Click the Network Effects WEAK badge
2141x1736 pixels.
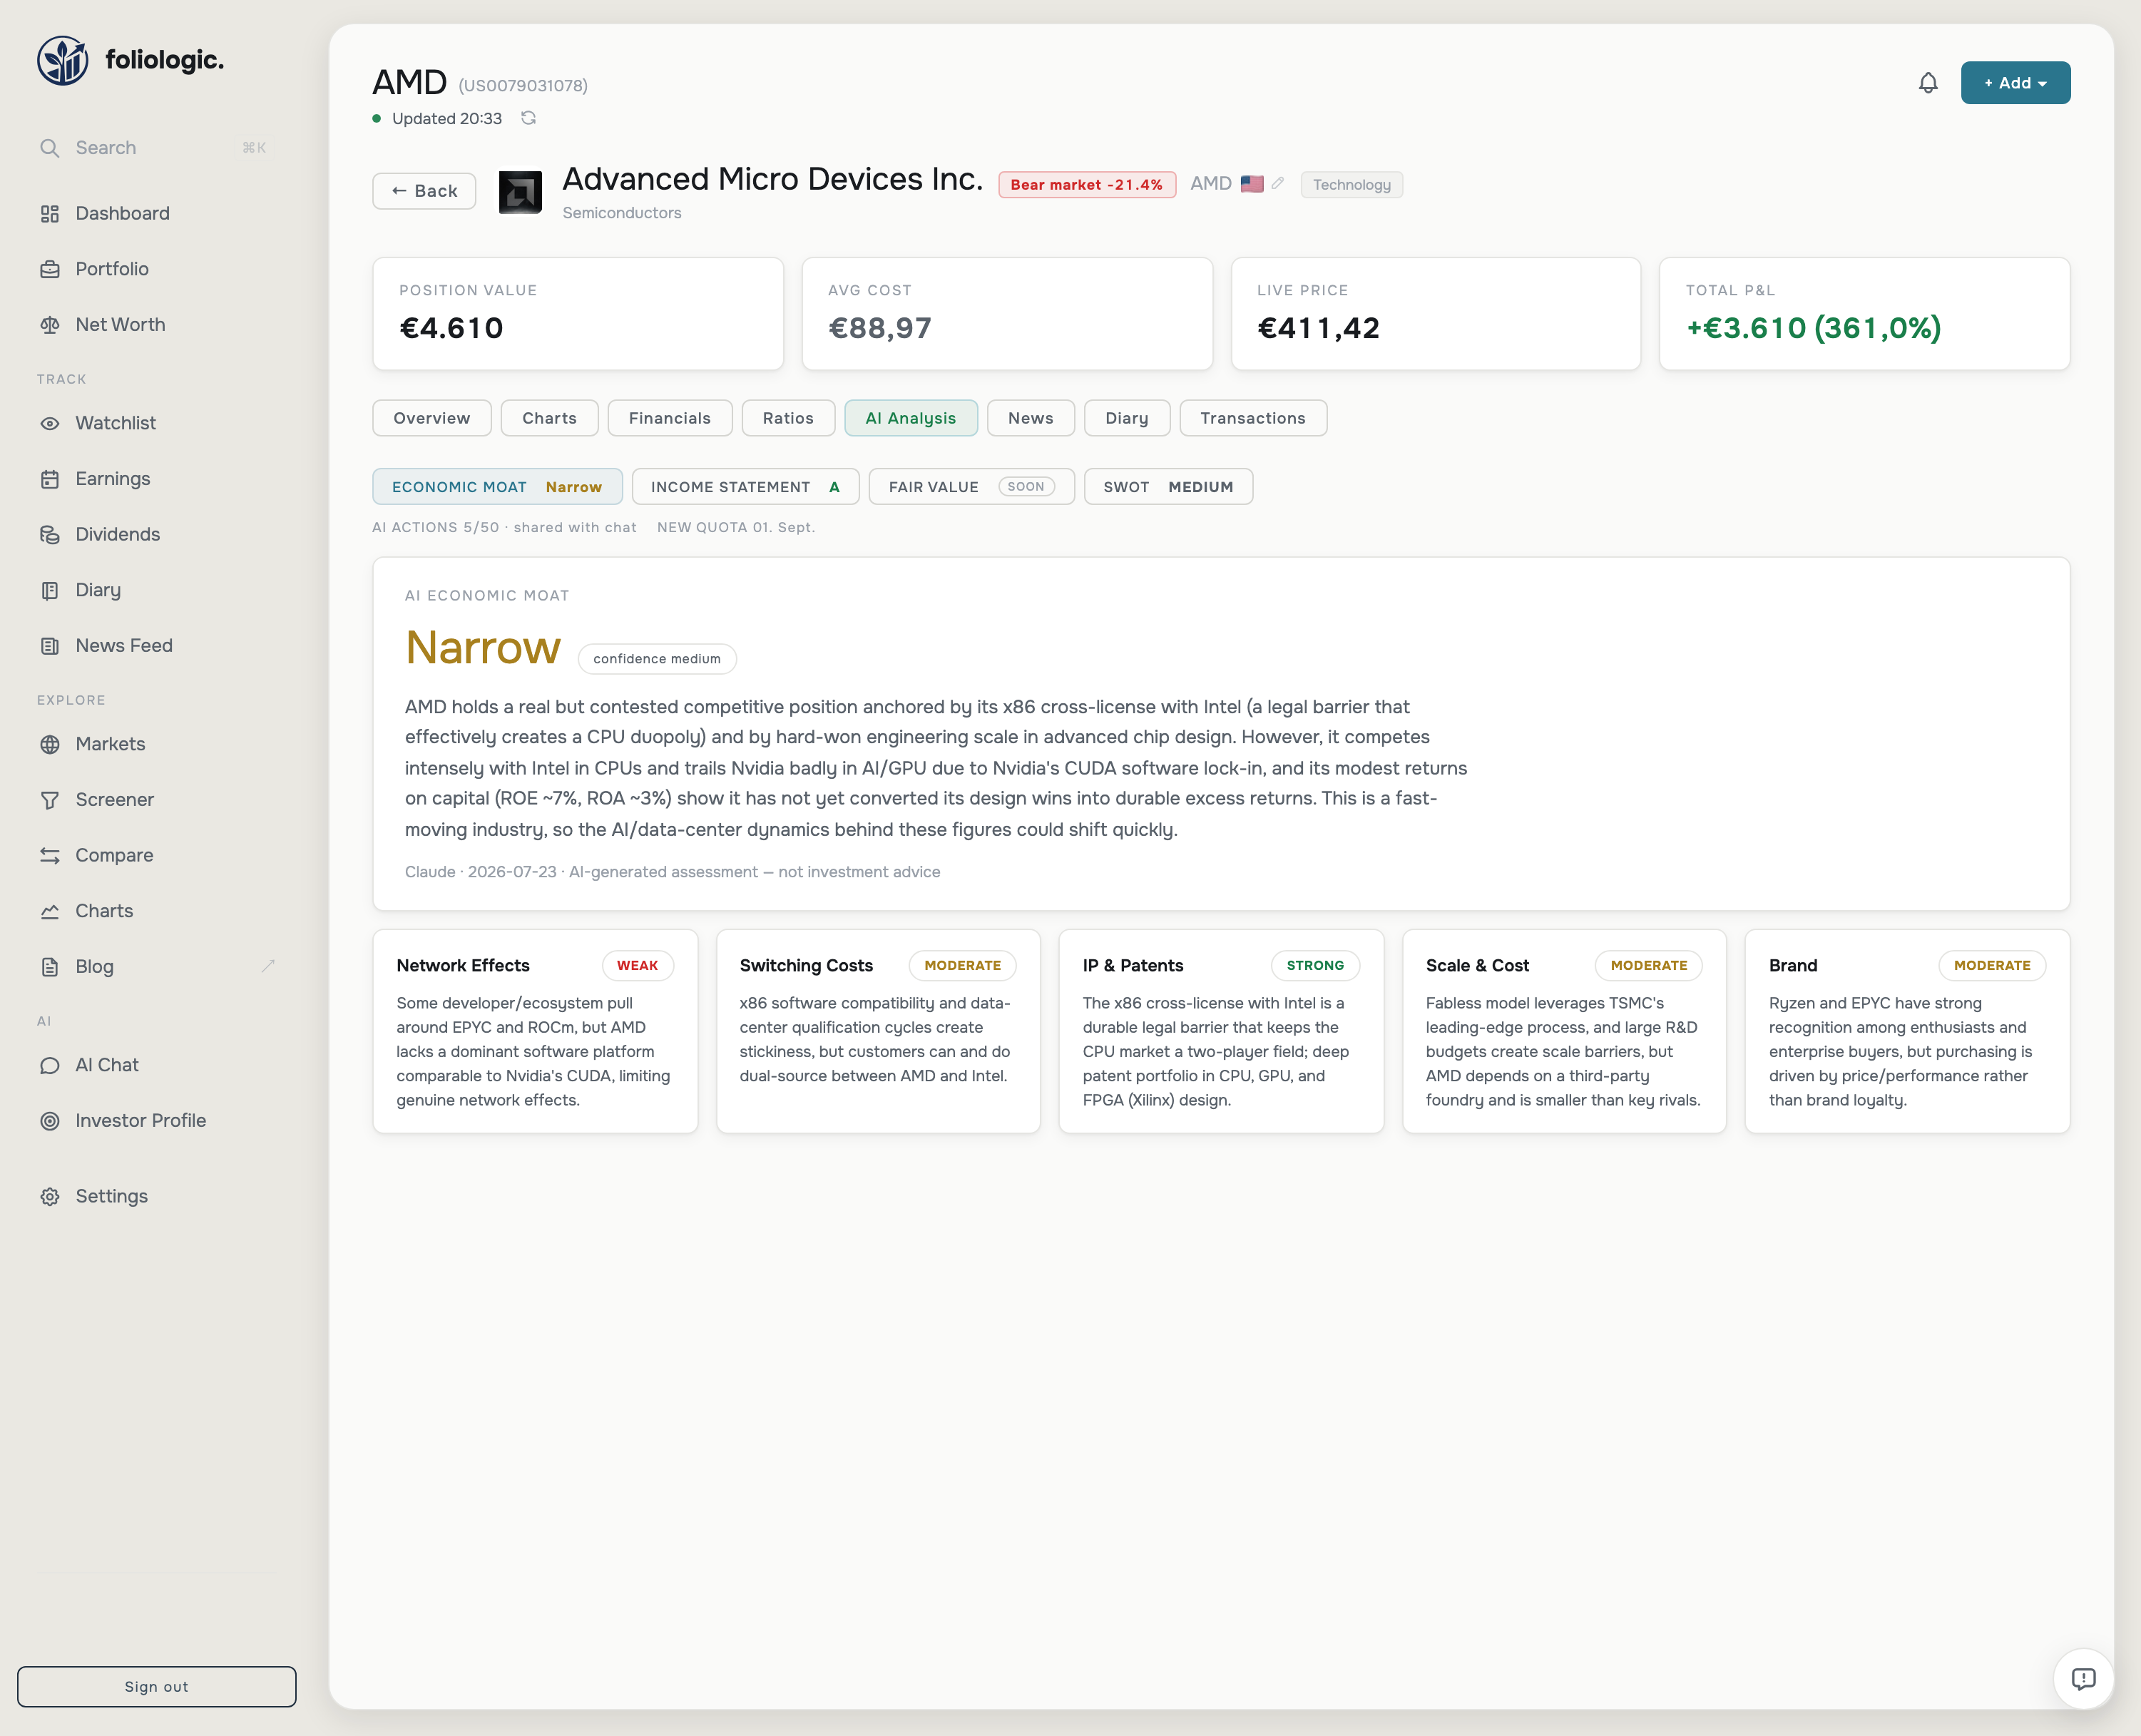637,966
